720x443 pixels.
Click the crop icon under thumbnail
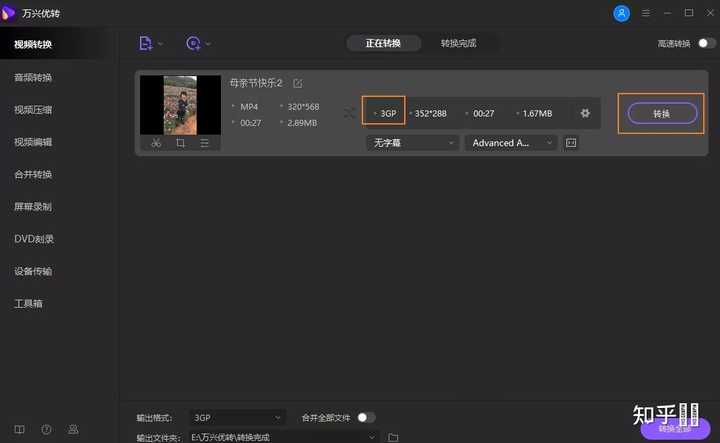click(x=180, y=143)
